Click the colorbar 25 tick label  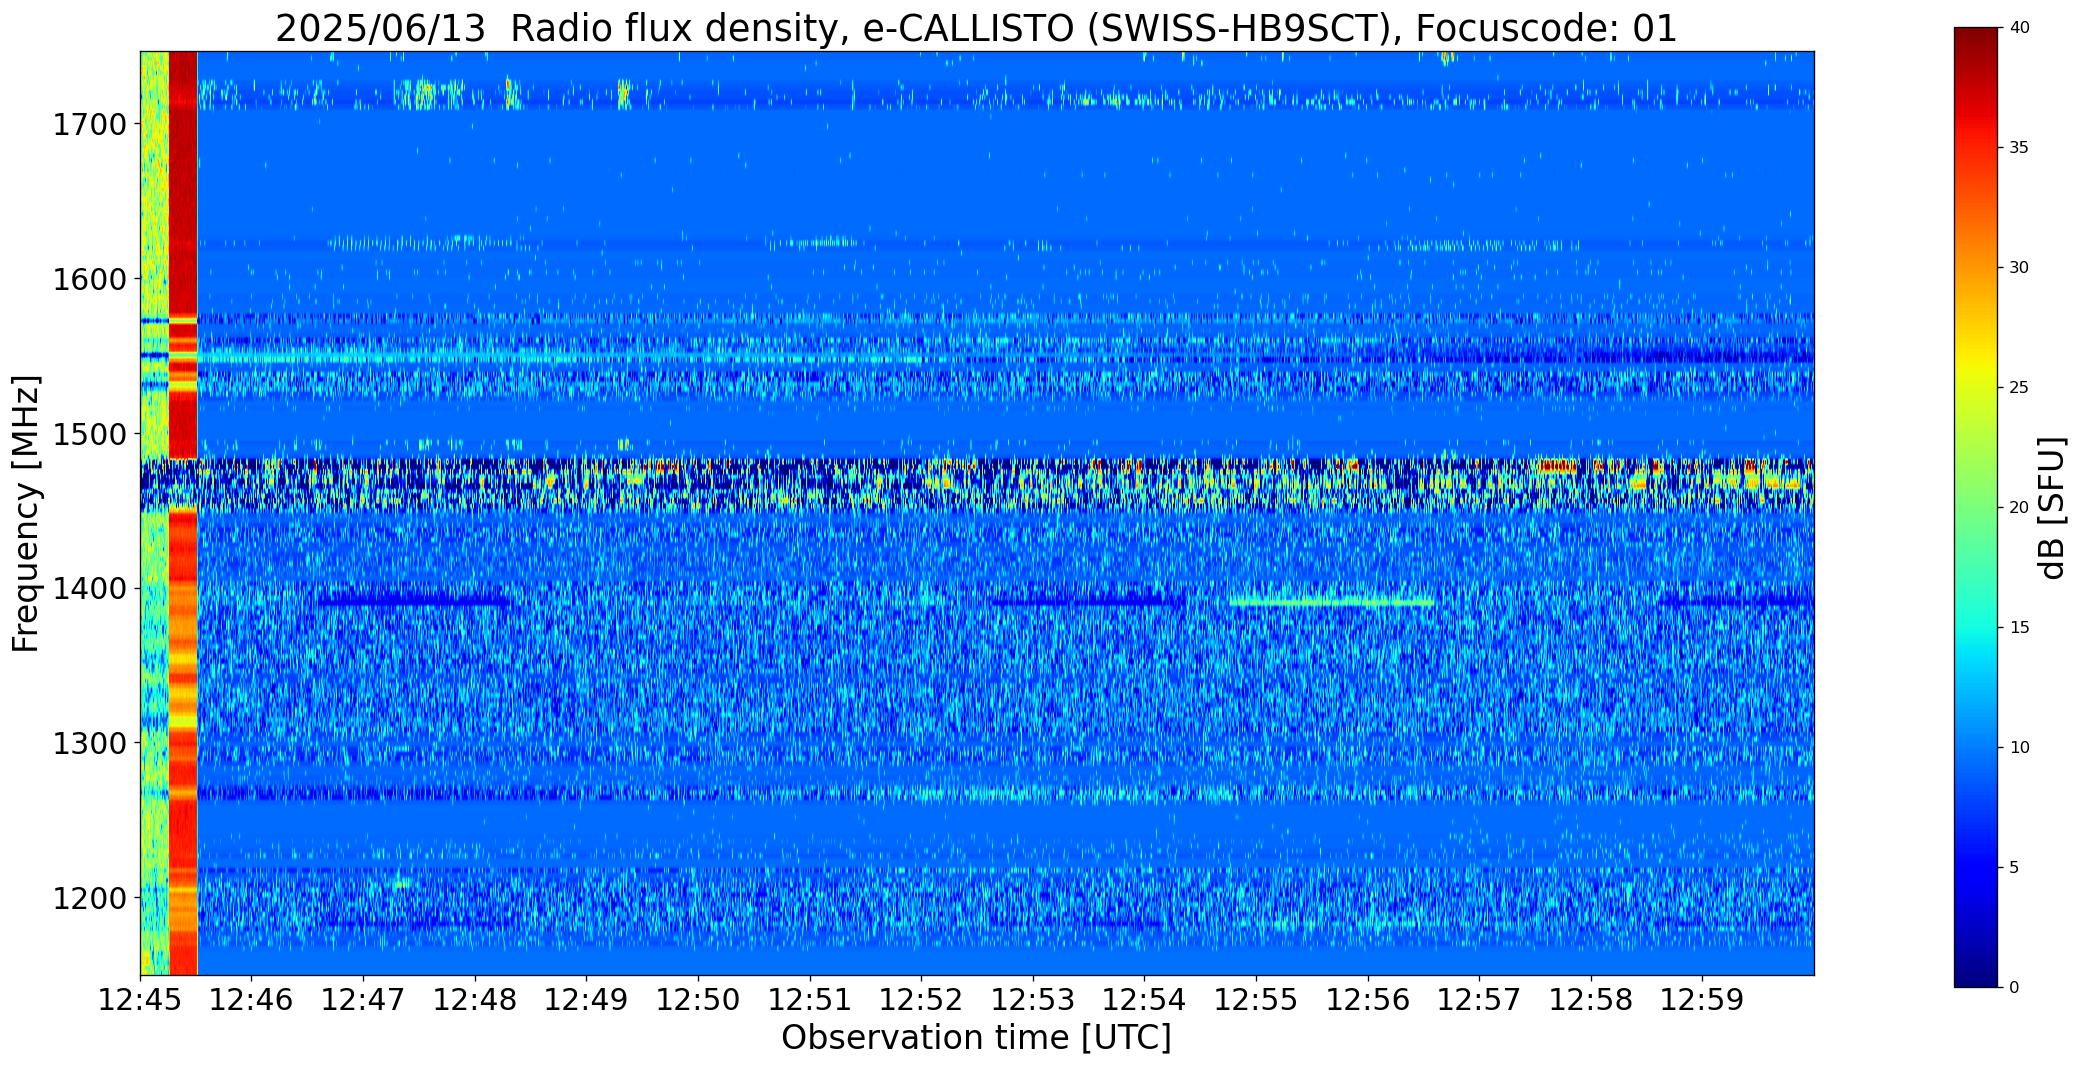pyautogui.click(x=2019, y=388)
